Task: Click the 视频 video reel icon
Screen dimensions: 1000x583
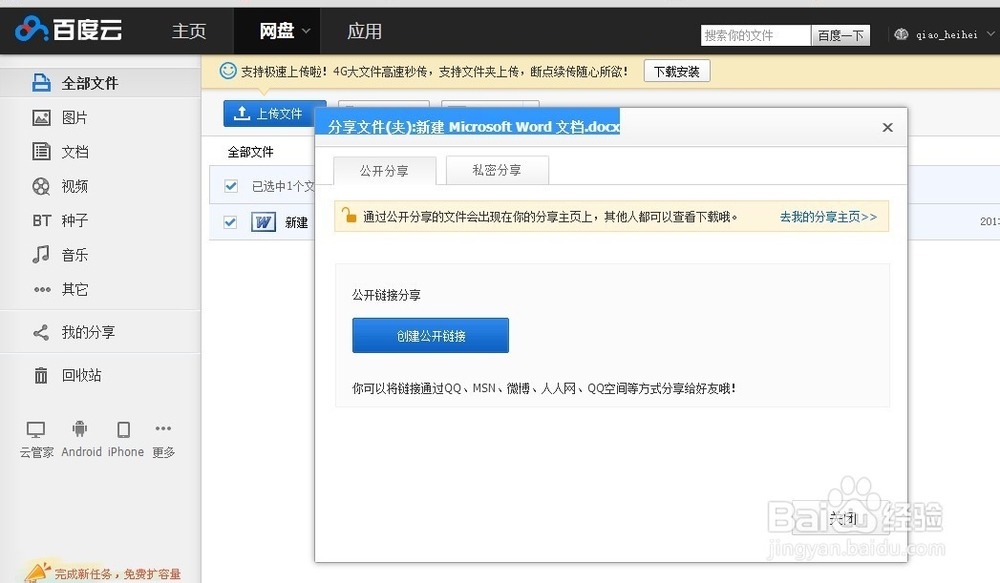Action: 41,186
